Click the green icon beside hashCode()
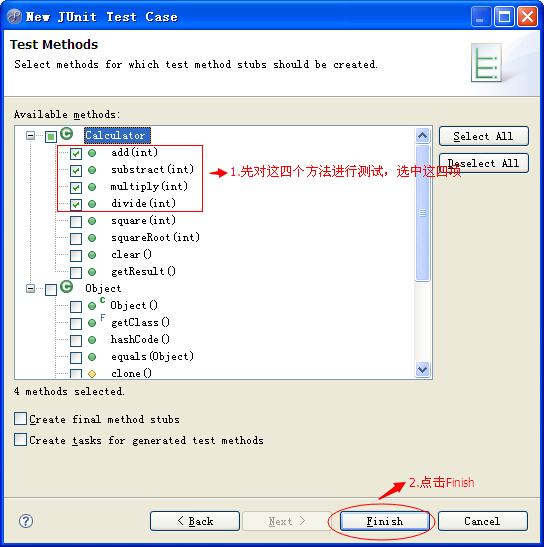Screen dimensions: 544x547 [92, 340]
